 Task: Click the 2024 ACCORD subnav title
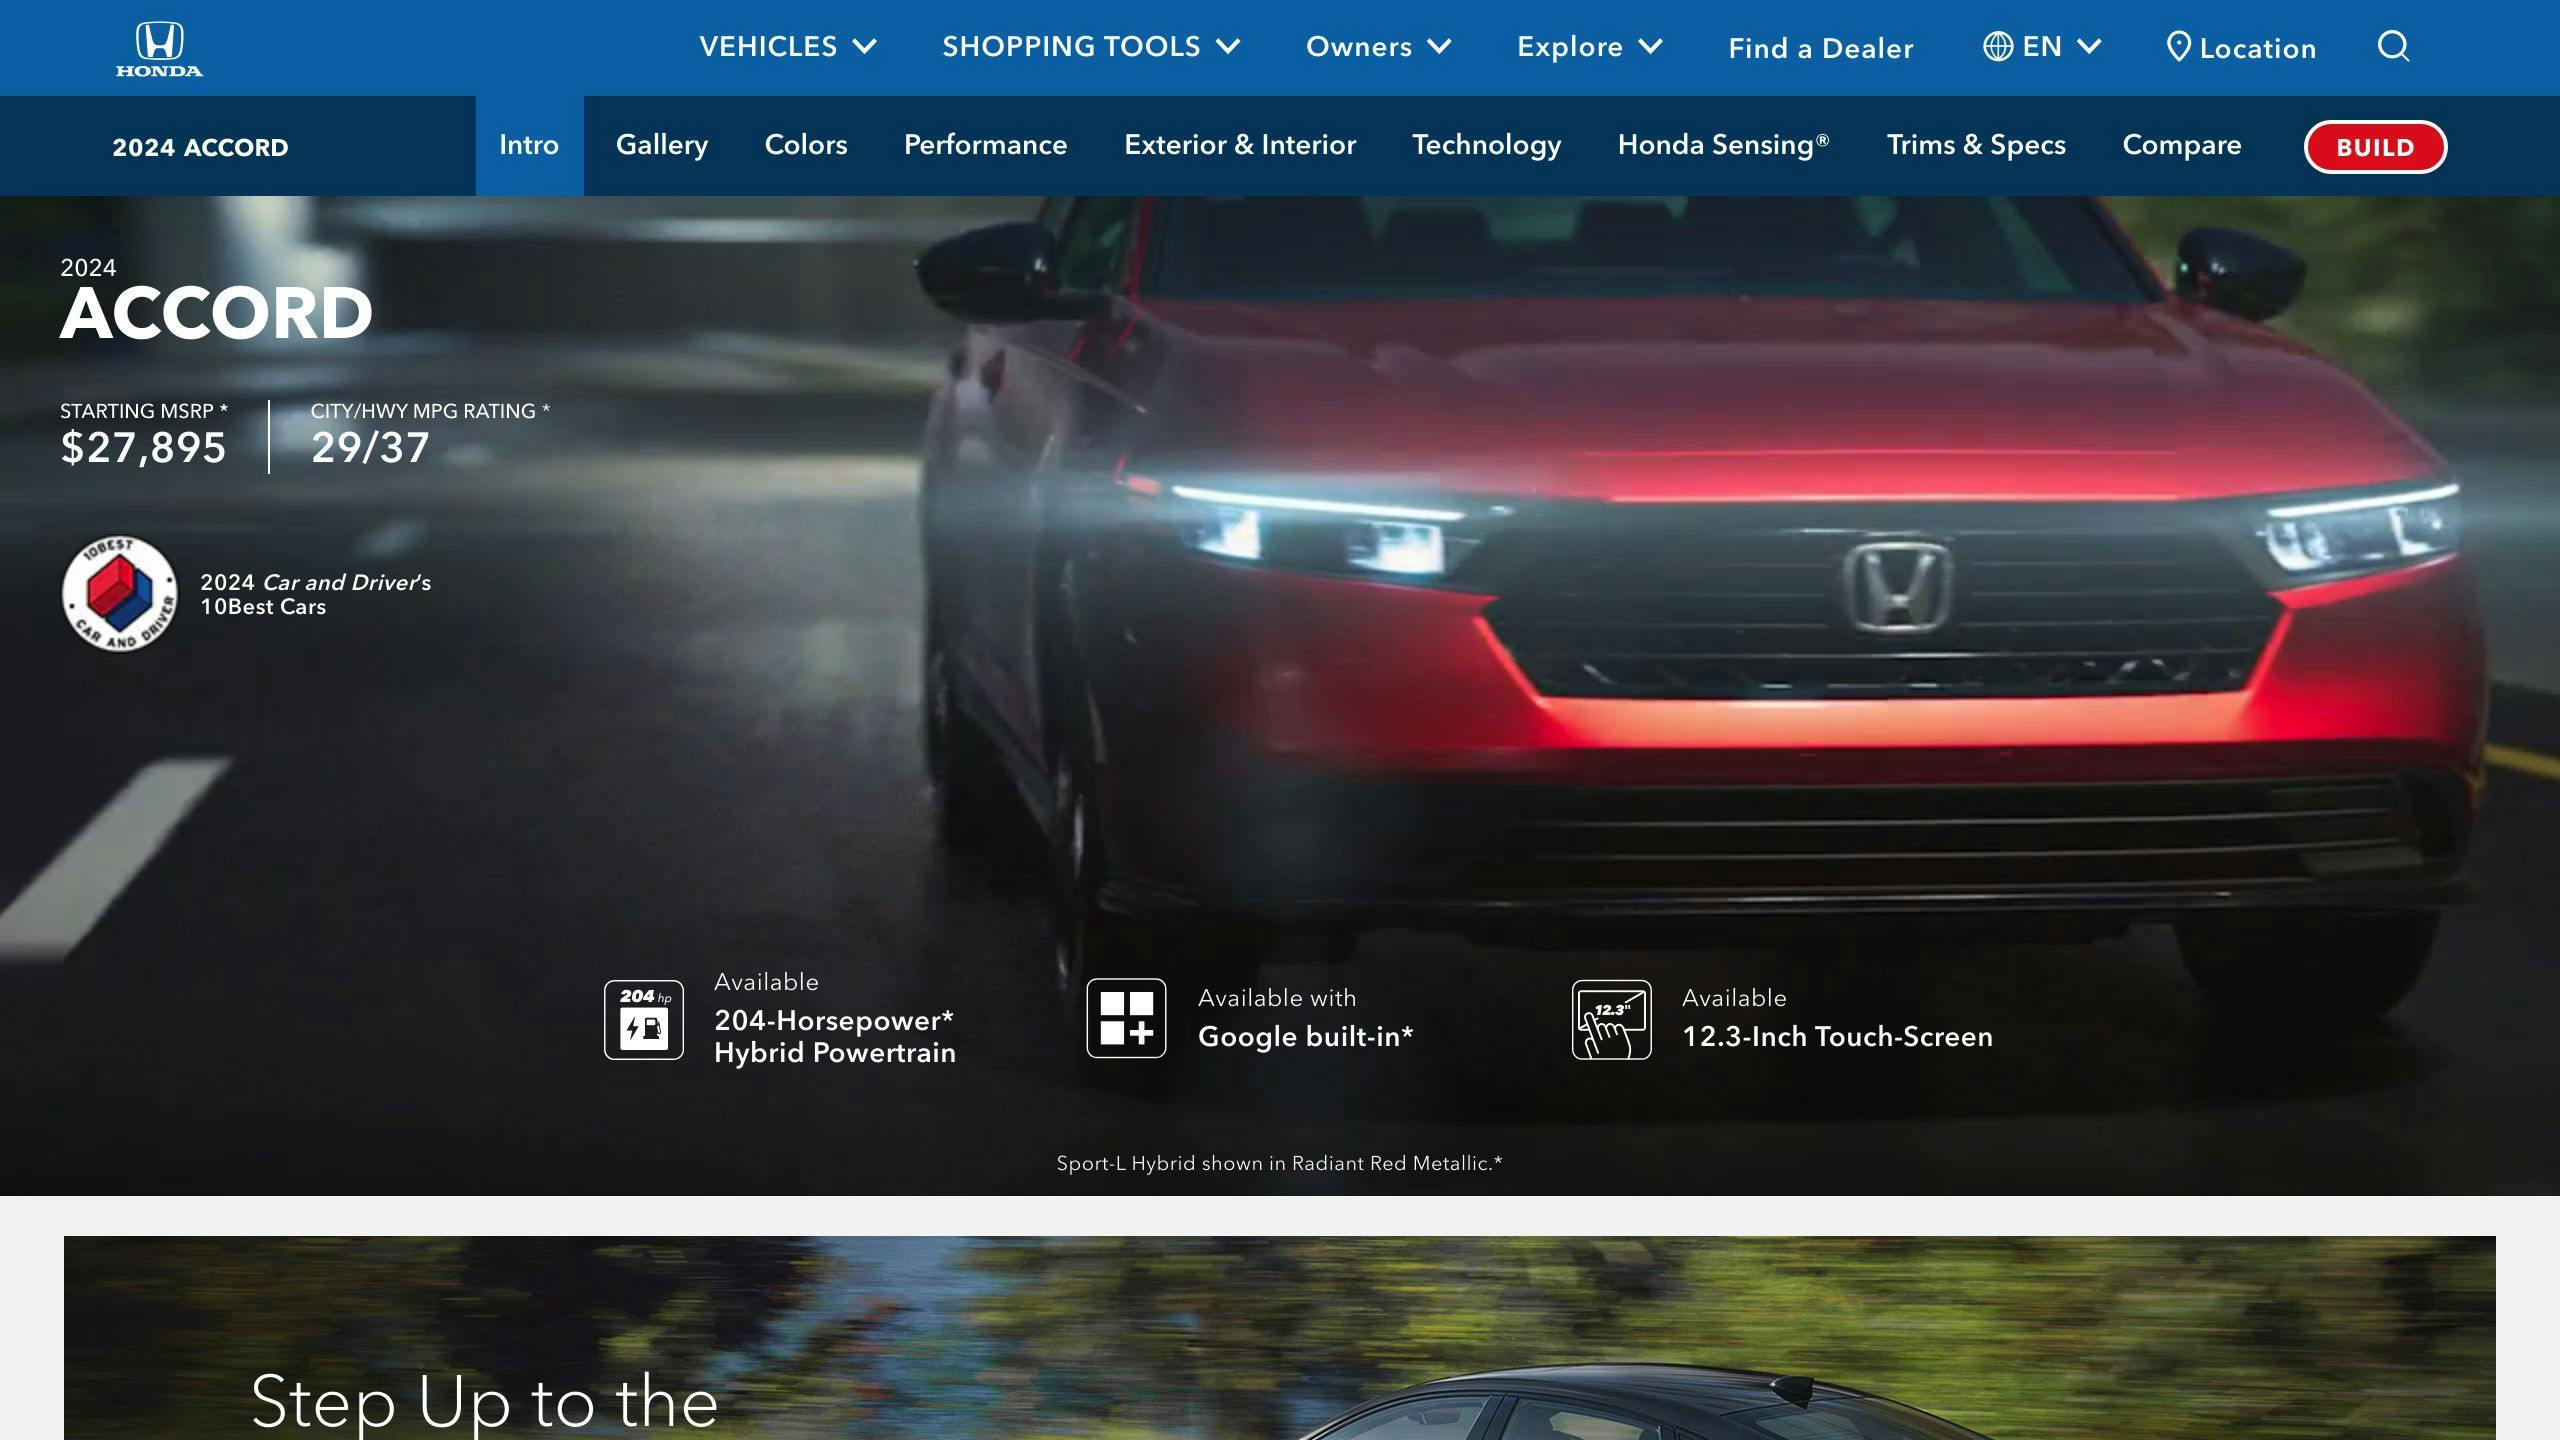[x=200, y=147]
